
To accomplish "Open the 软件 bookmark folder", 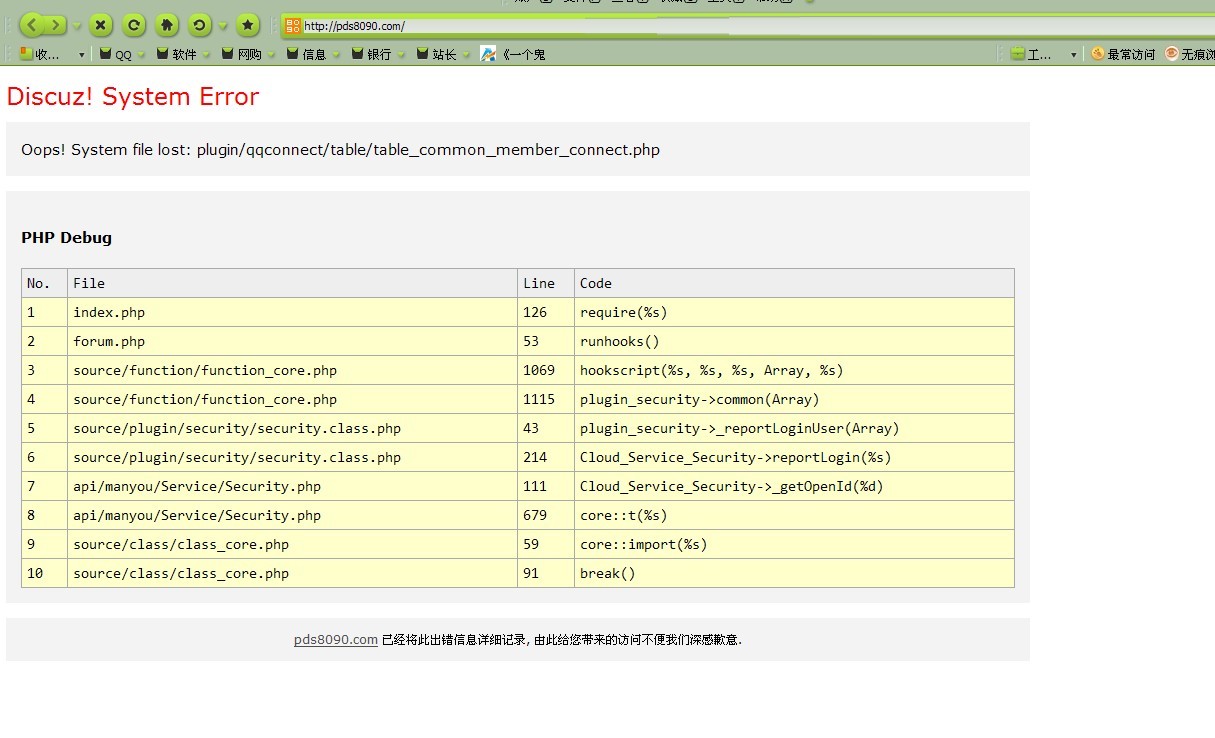I will point(177,54).
